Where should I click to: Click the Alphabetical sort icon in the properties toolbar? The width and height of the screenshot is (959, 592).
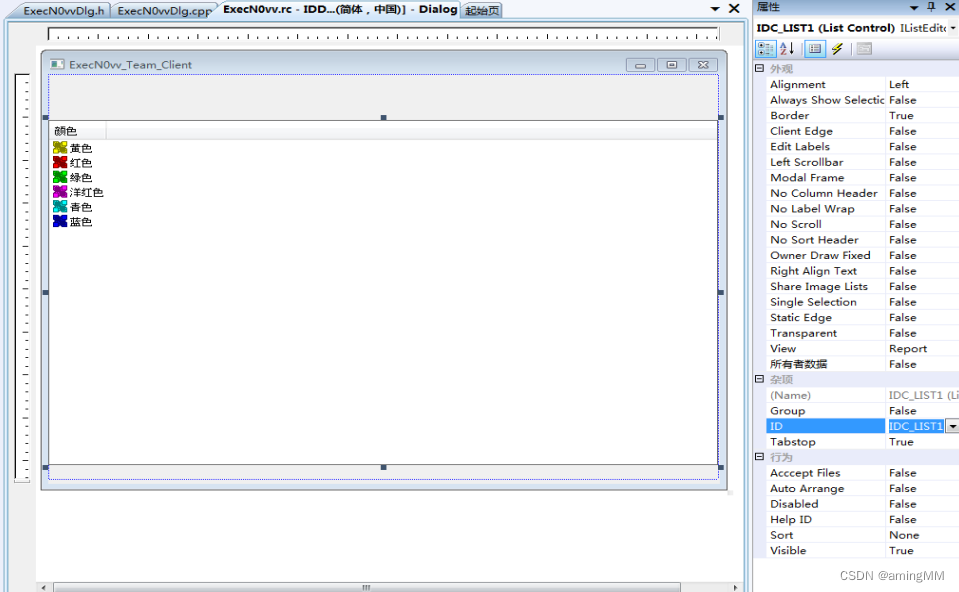coord(787,49)
